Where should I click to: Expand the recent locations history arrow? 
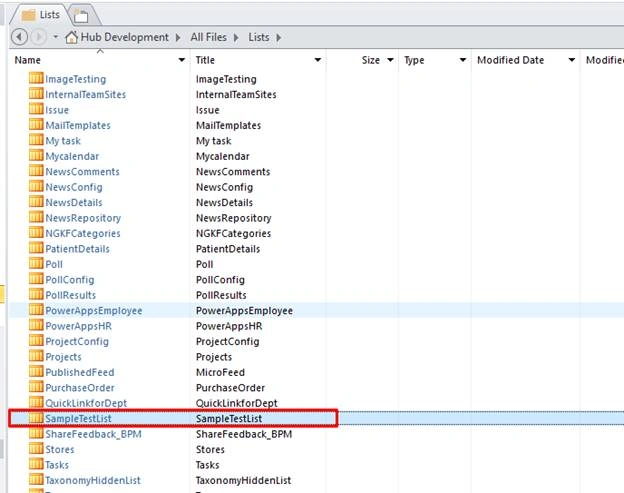pyautogui.click(x=56, y=37)
